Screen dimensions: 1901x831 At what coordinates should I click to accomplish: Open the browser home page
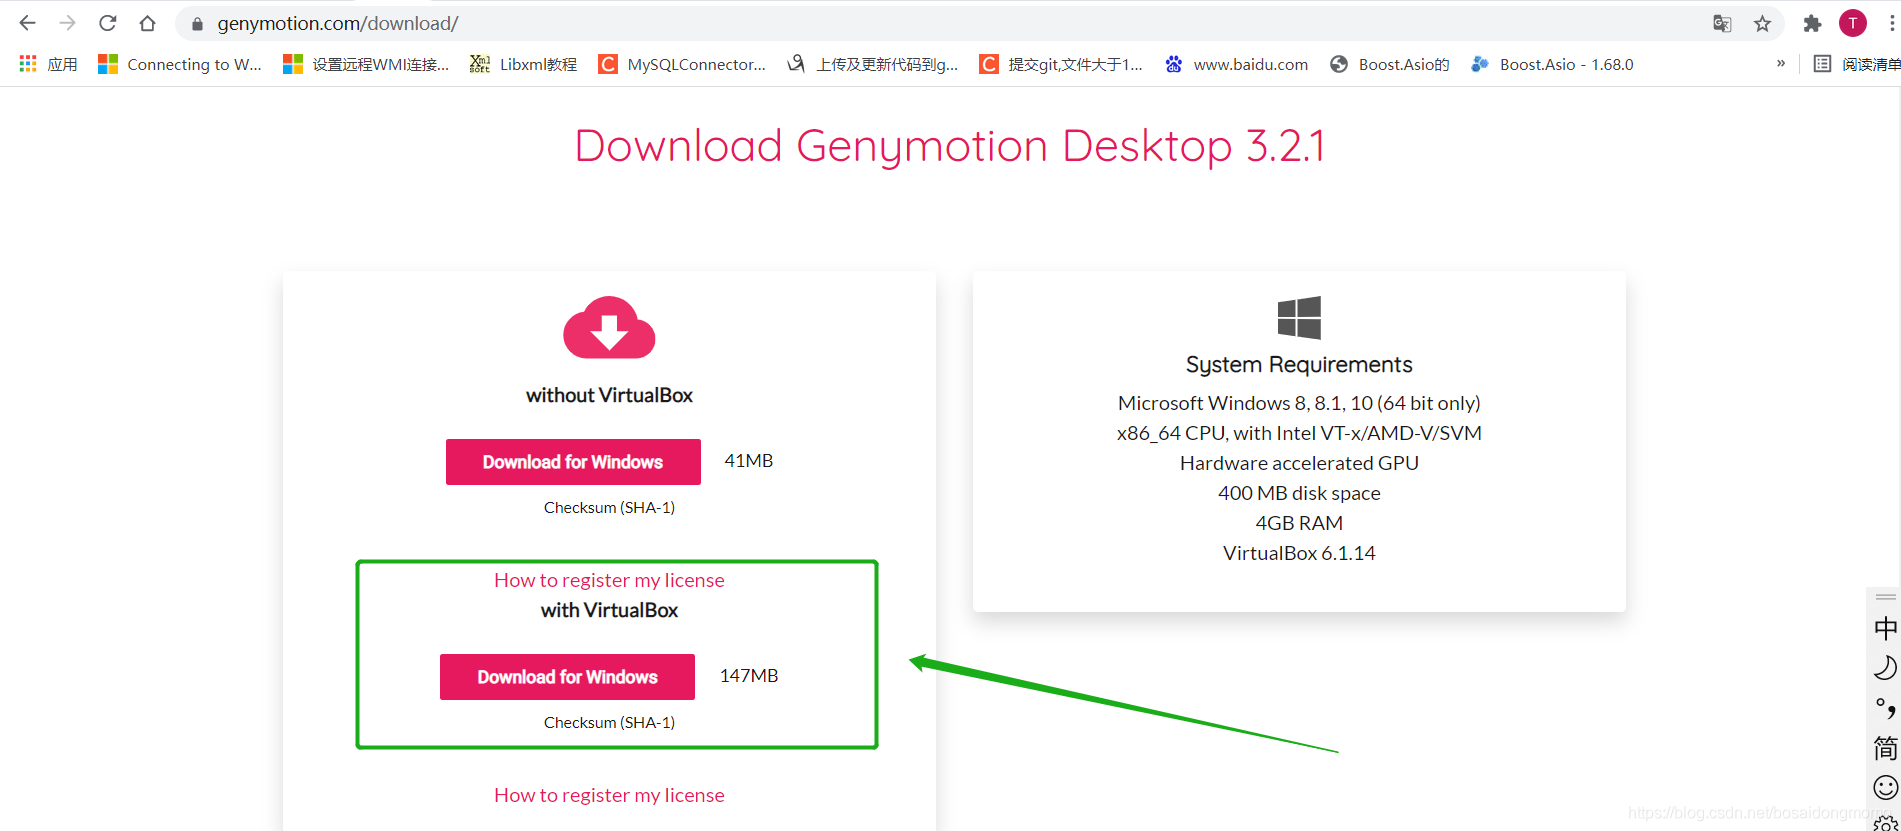coord(147,23)
